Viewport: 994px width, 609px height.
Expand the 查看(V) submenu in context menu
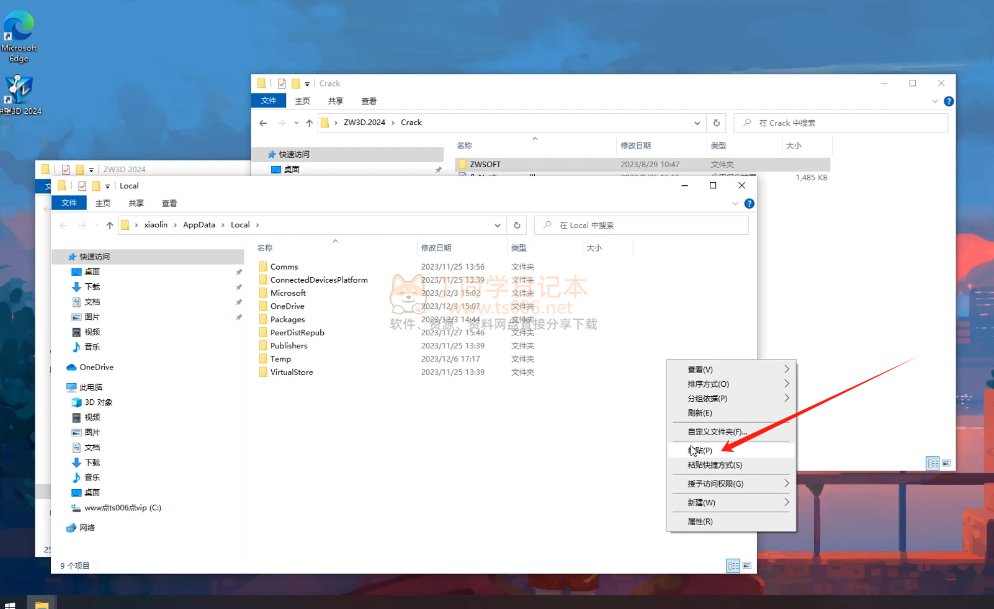730,370
